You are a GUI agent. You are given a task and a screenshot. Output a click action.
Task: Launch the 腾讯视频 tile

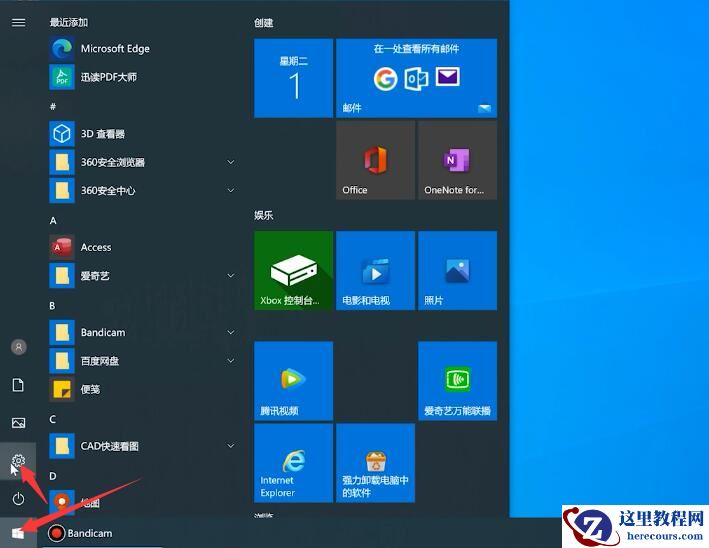tap(293, 381)
